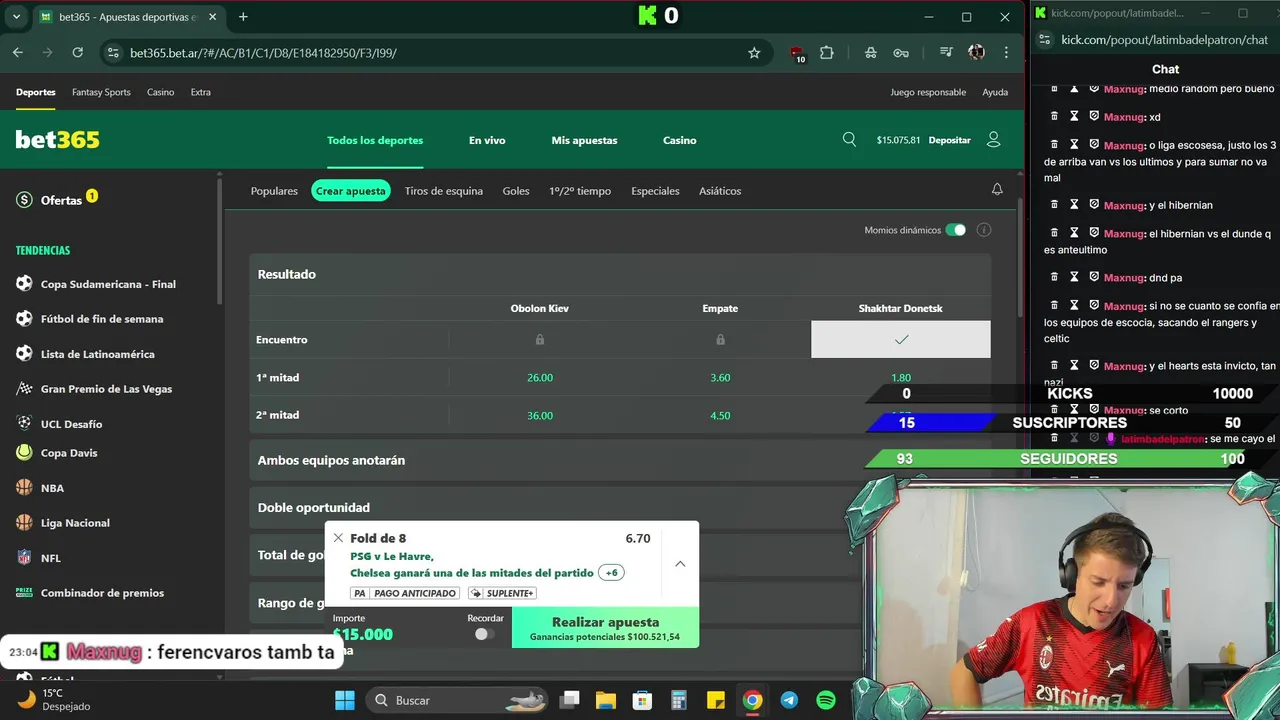Select Empate 2ª mitad odds 4.50
The width and height of the screenshot is (1280, 720).
(720, 416)
